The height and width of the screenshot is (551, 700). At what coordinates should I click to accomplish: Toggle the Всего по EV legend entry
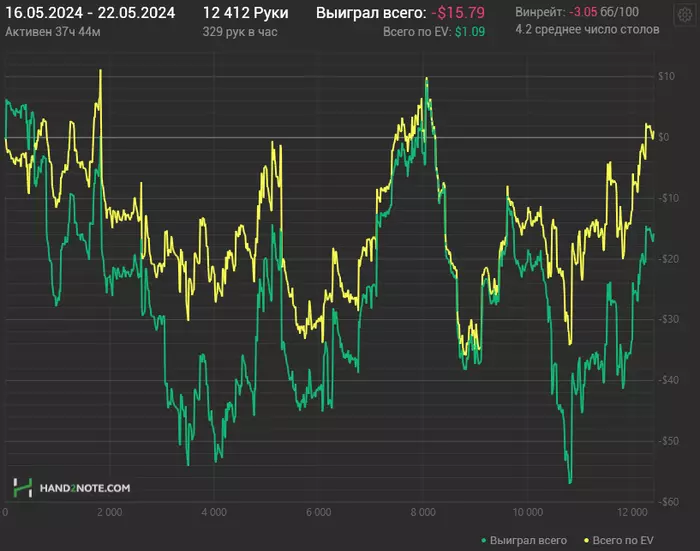619,541
